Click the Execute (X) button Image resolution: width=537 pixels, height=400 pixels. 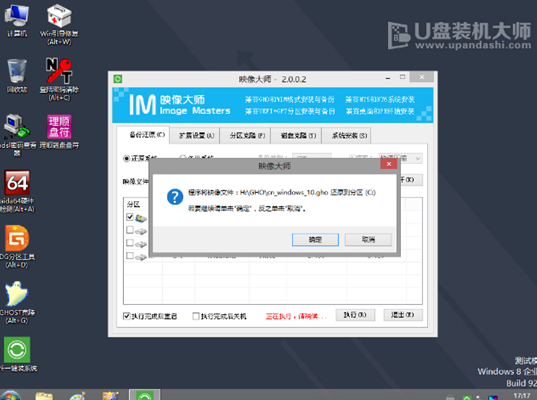point(355,315)
